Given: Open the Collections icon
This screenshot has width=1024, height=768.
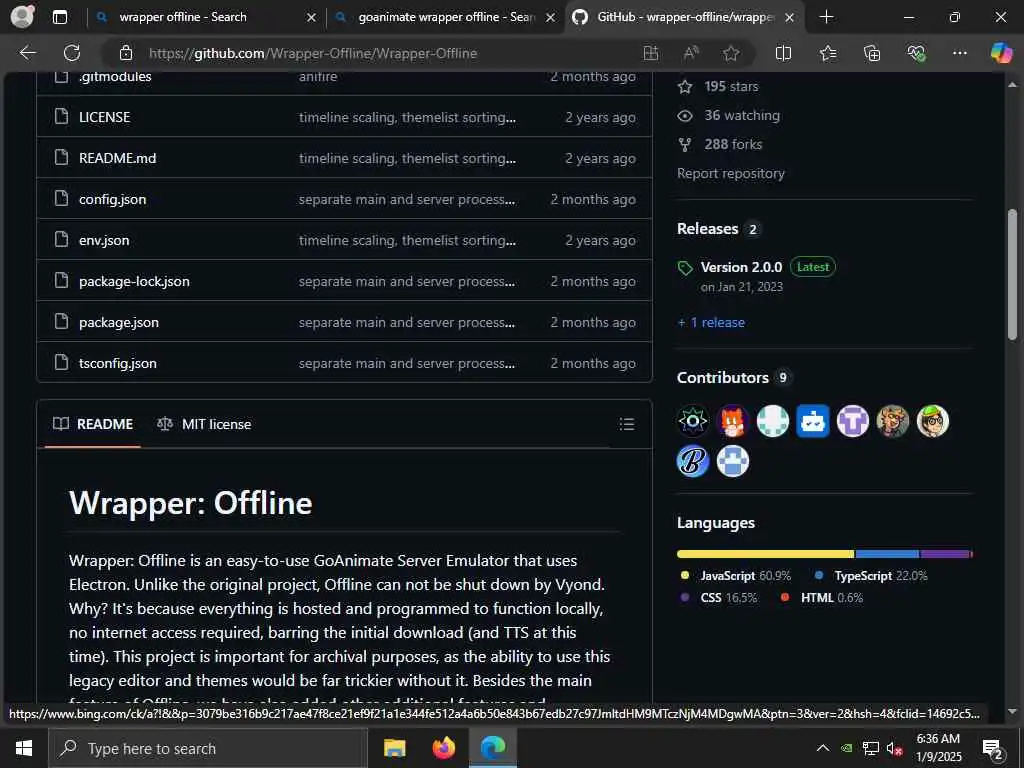Looking at the screenshot, I should pyautogui.click(x=872, y=53).
